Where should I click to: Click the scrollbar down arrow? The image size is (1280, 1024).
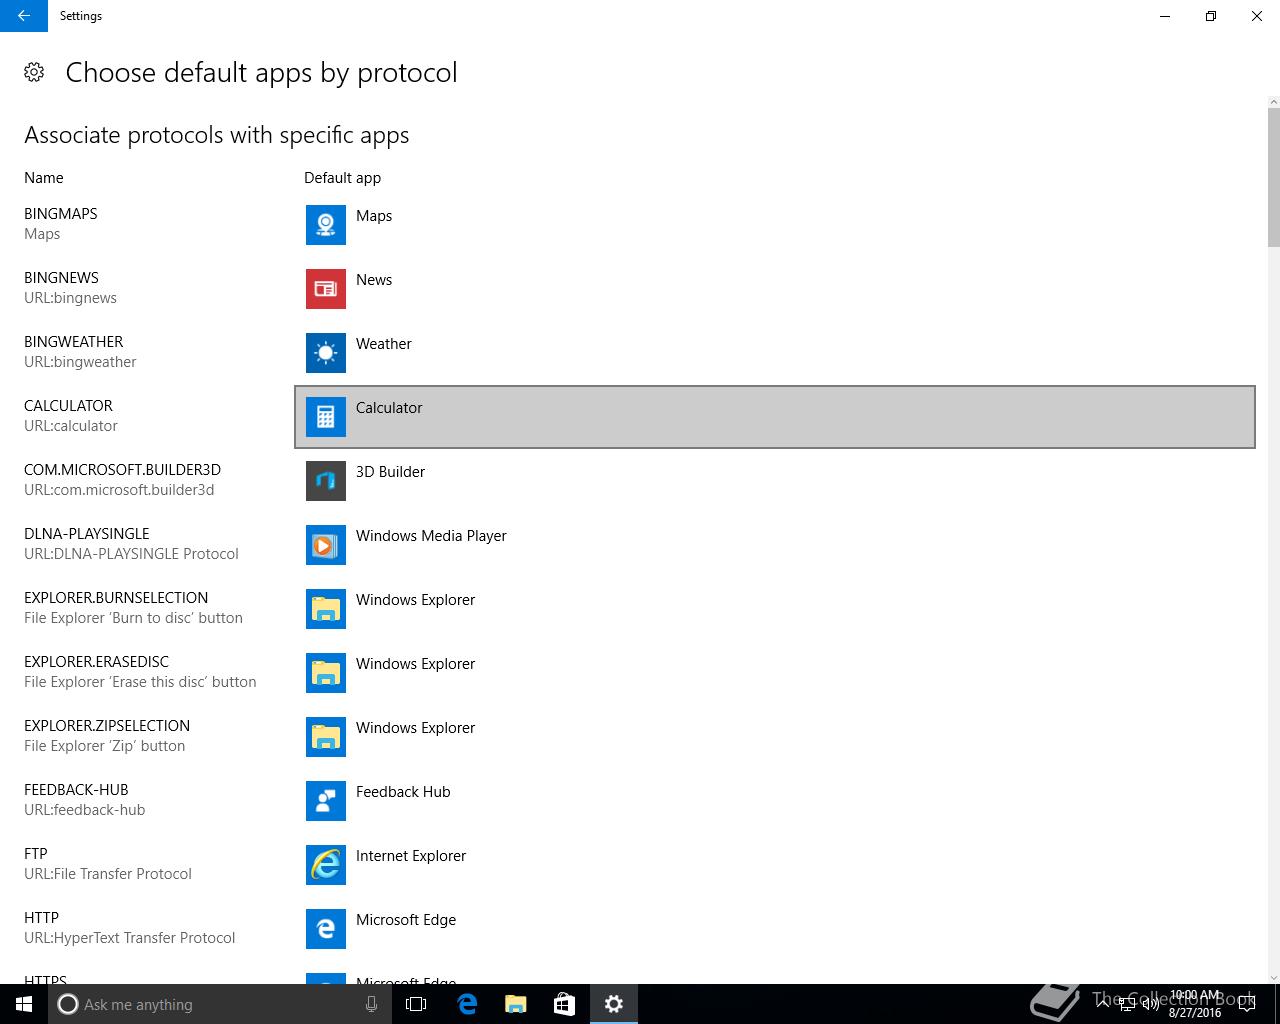[1273, 977]
